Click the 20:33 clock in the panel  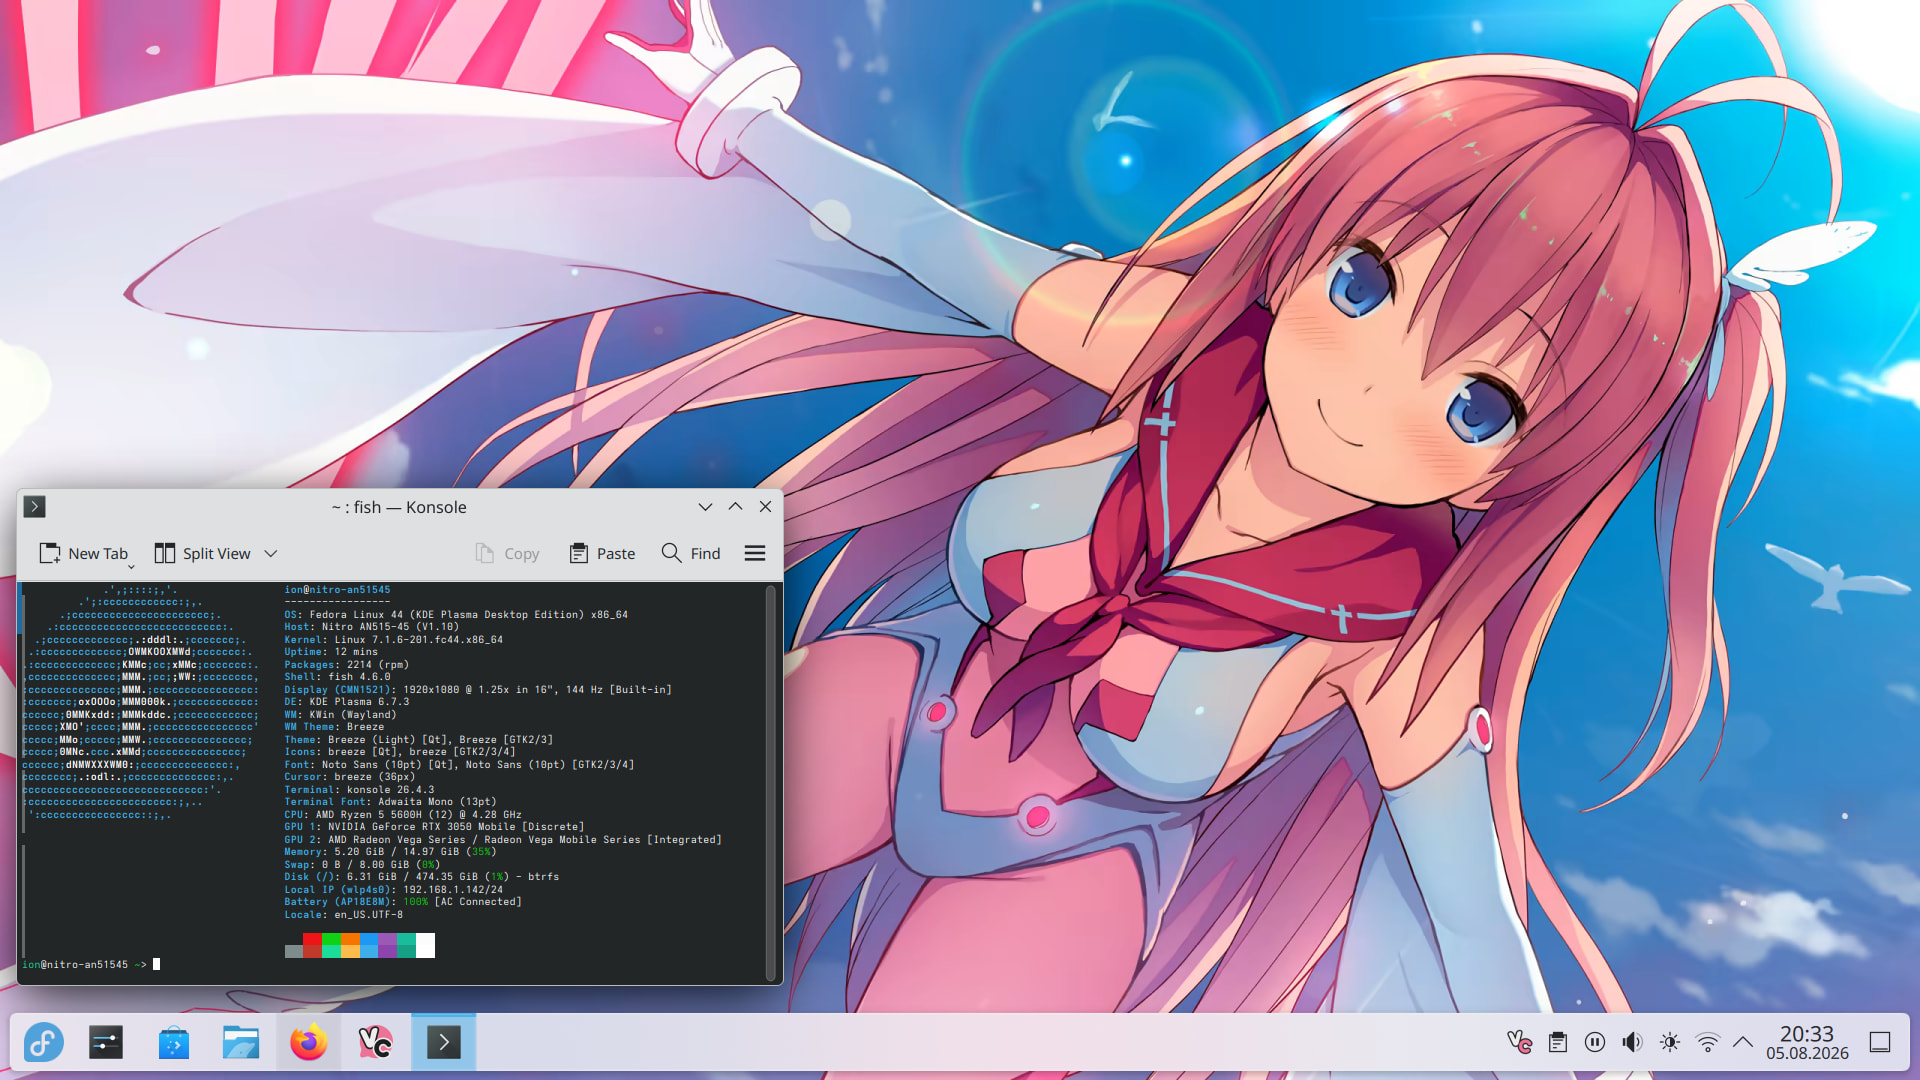tap(1807, 1034)
